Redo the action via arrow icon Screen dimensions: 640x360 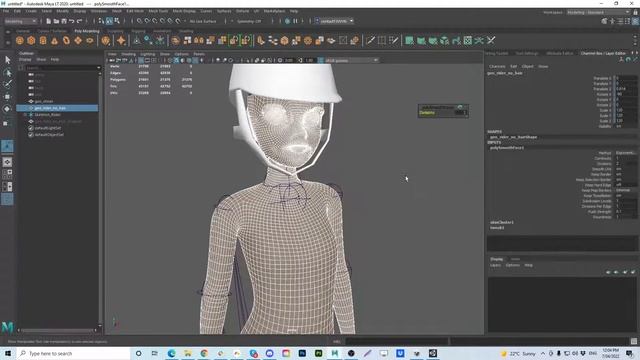tap(80, 21)
